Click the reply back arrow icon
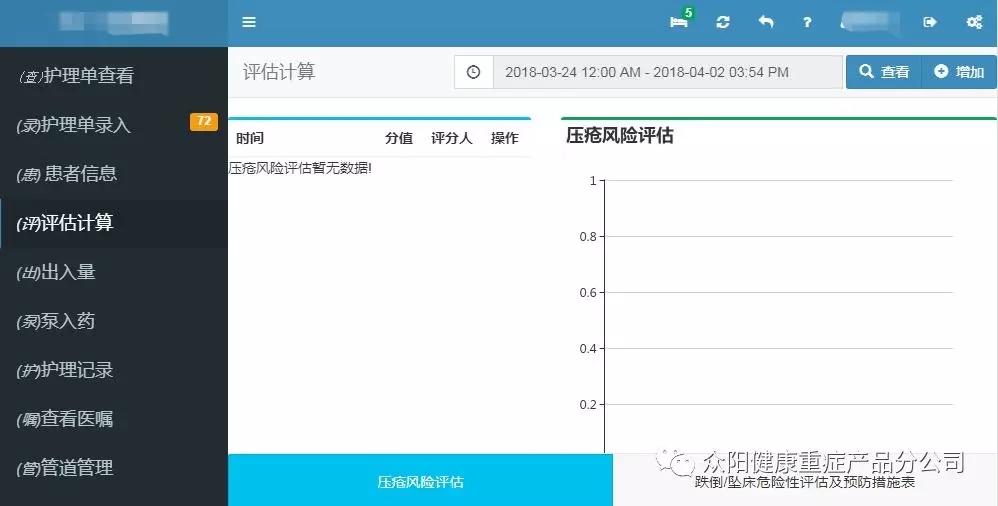Screen dimensions: 998x506 pos(766,22)
